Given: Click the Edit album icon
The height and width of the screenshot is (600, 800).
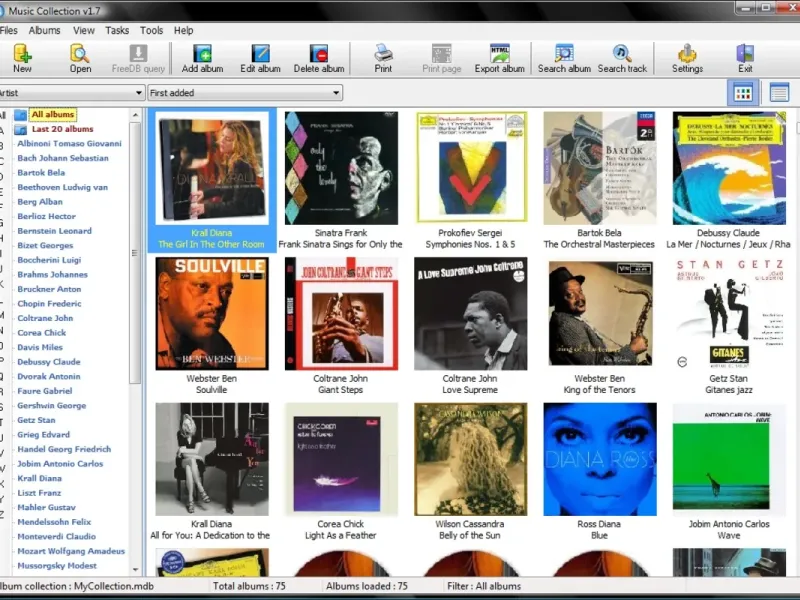Looking at the screenshot, I should tap(261, 53).
